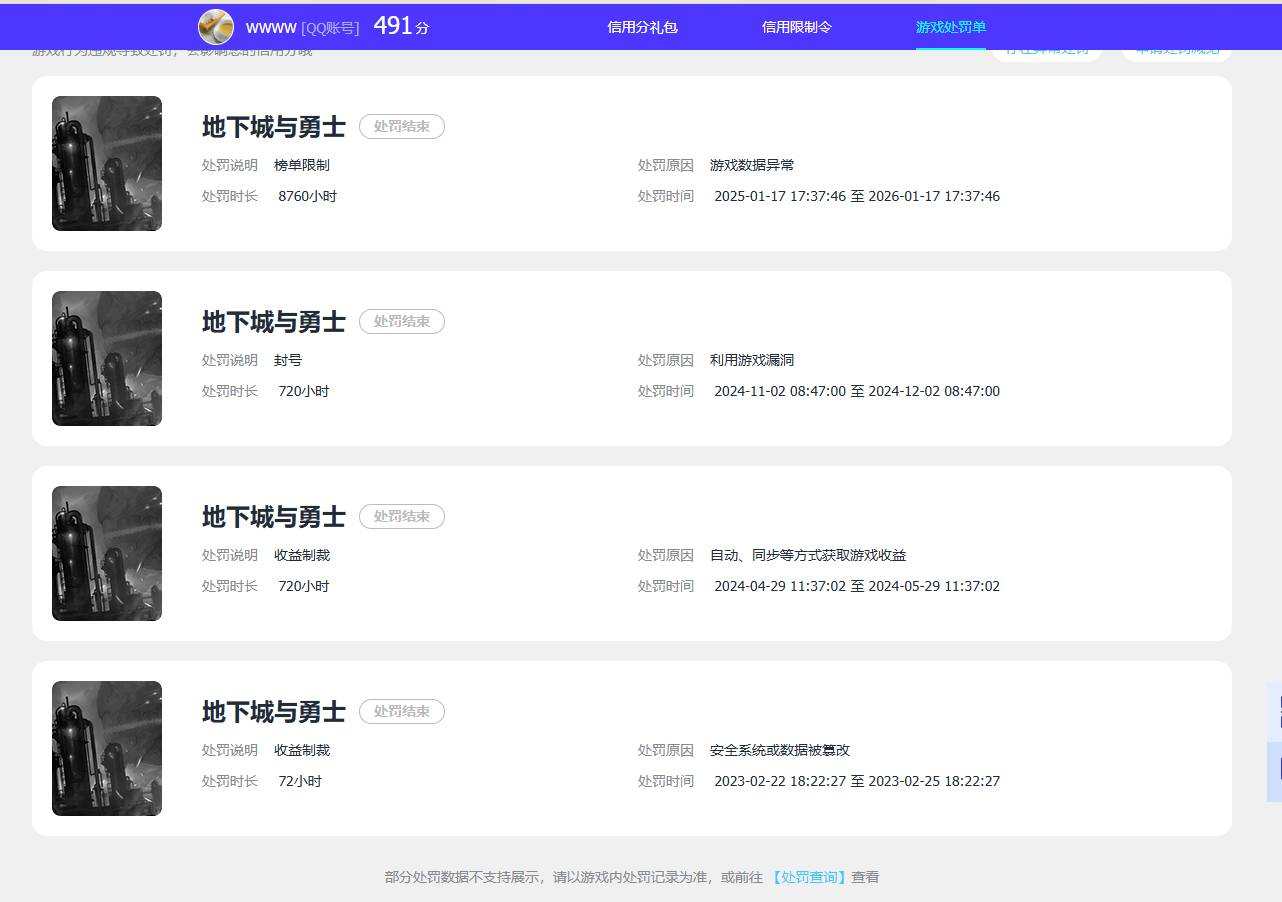Click the 游戏数据异常 penalty reason

tap(752, 165)
